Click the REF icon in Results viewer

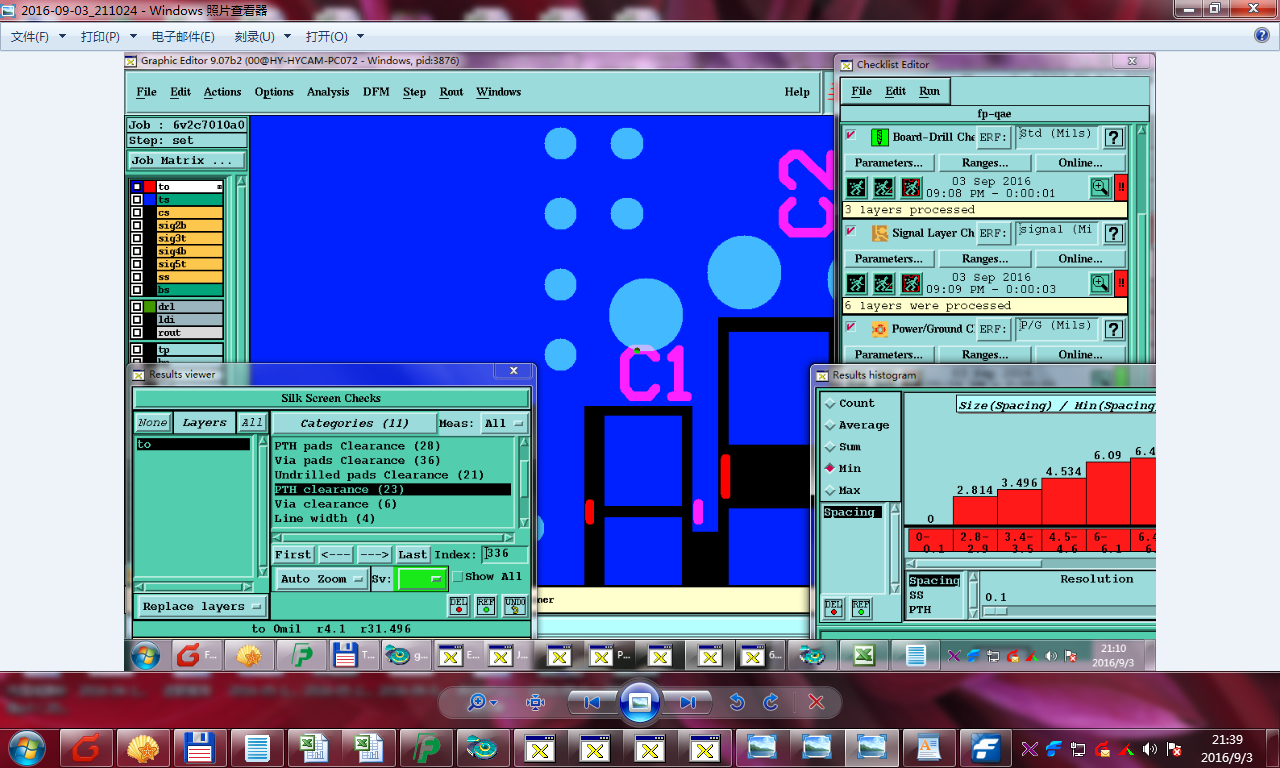[x=486, y=606]
